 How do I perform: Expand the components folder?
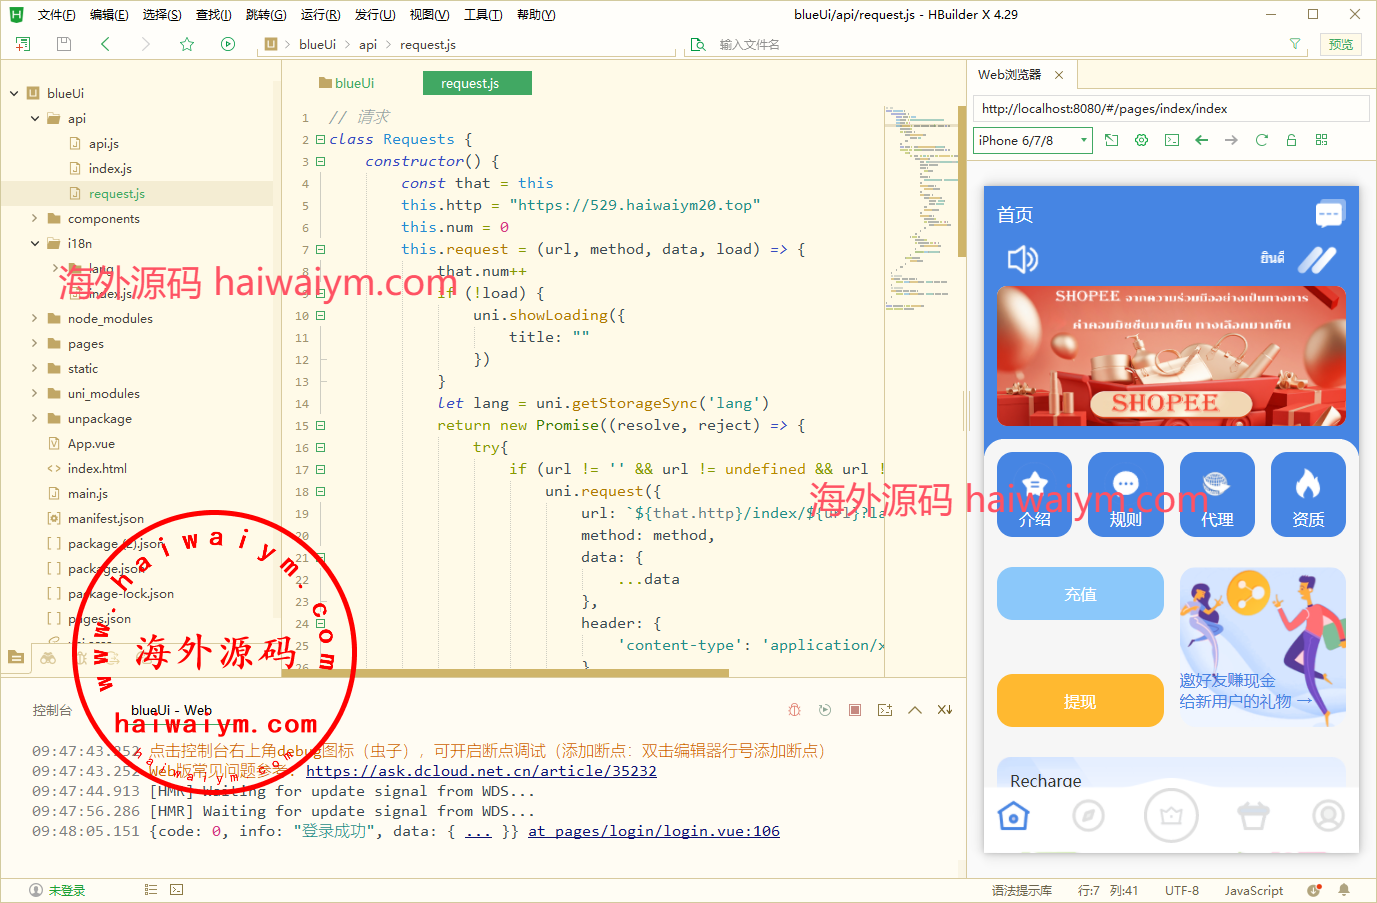click(34, 218)
